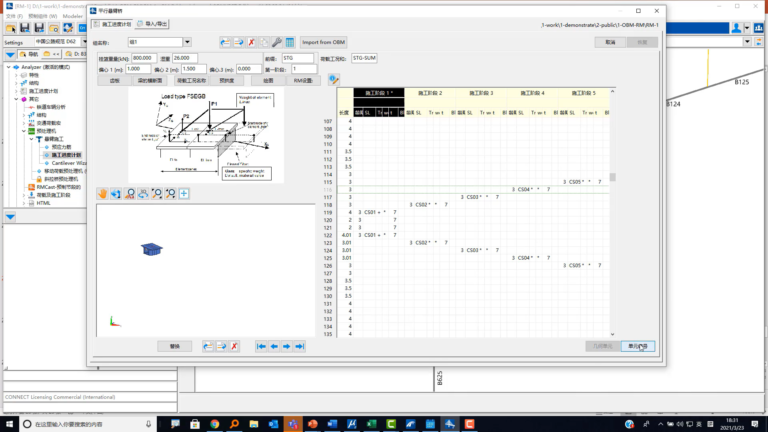
Task: Click the button left of the bottom insert icons
Action: (175, 346)
